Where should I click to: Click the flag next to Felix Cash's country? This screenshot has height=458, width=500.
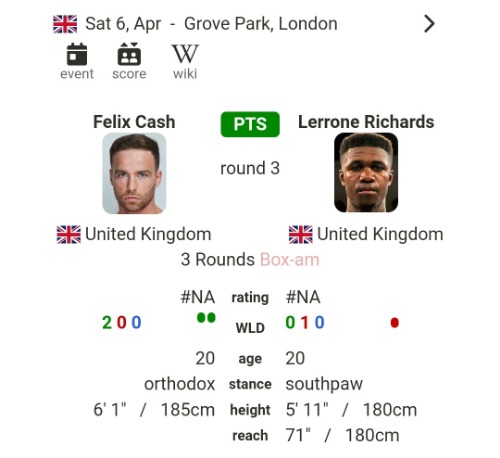(68, 234)
